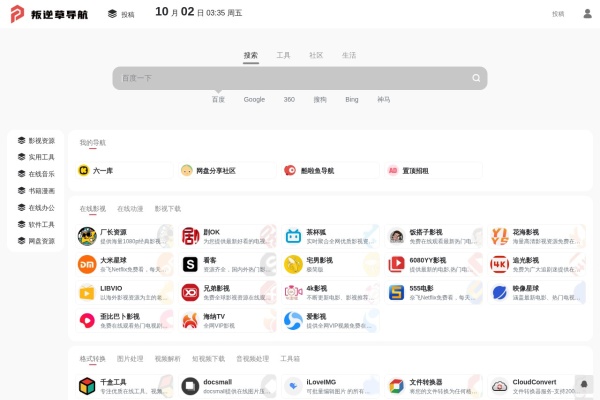Open 看客 black S icon
This screenshot has height=400, width=600.
tap(190, 264)
